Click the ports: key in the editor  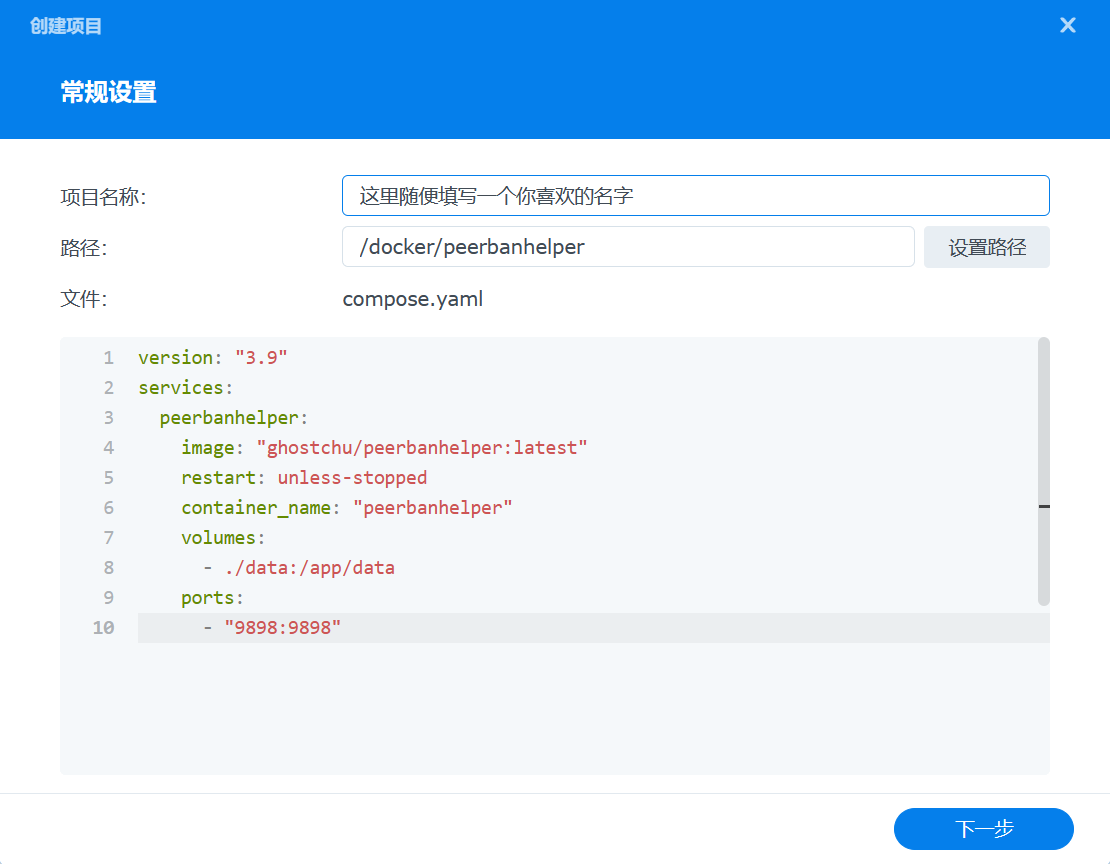tap(212, 598)
